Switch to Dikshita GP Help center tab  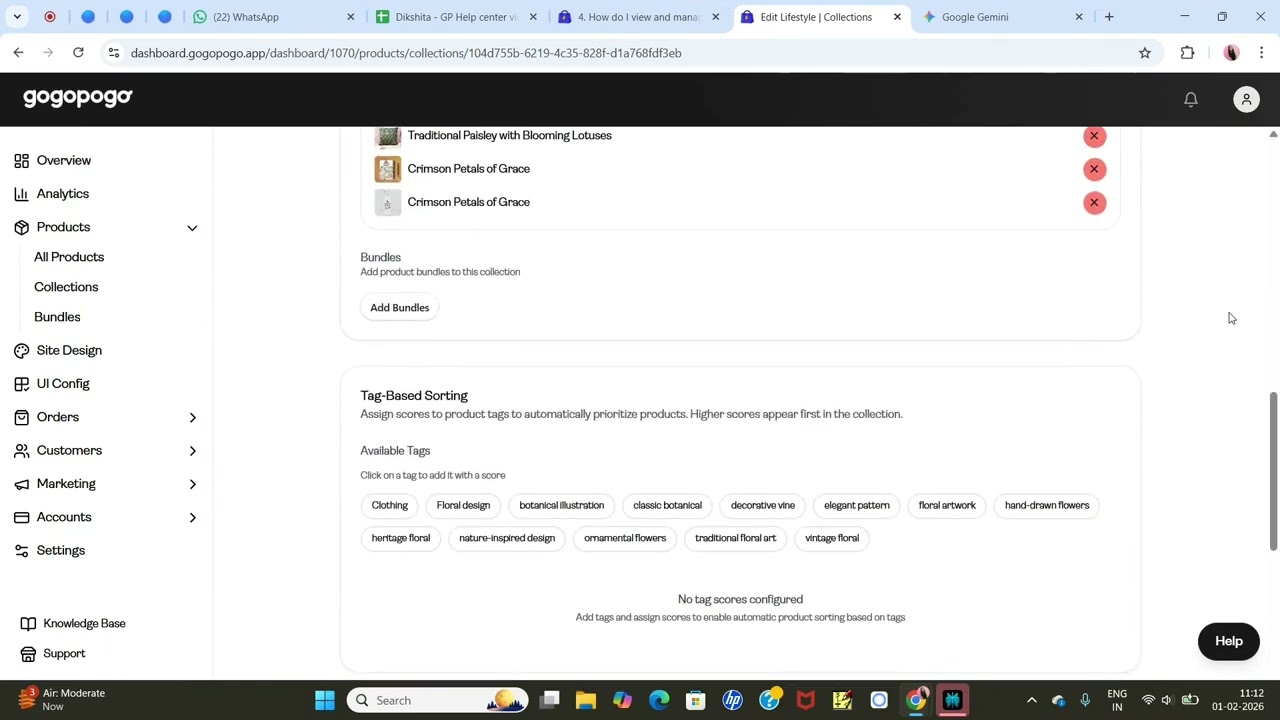(455, 17)
